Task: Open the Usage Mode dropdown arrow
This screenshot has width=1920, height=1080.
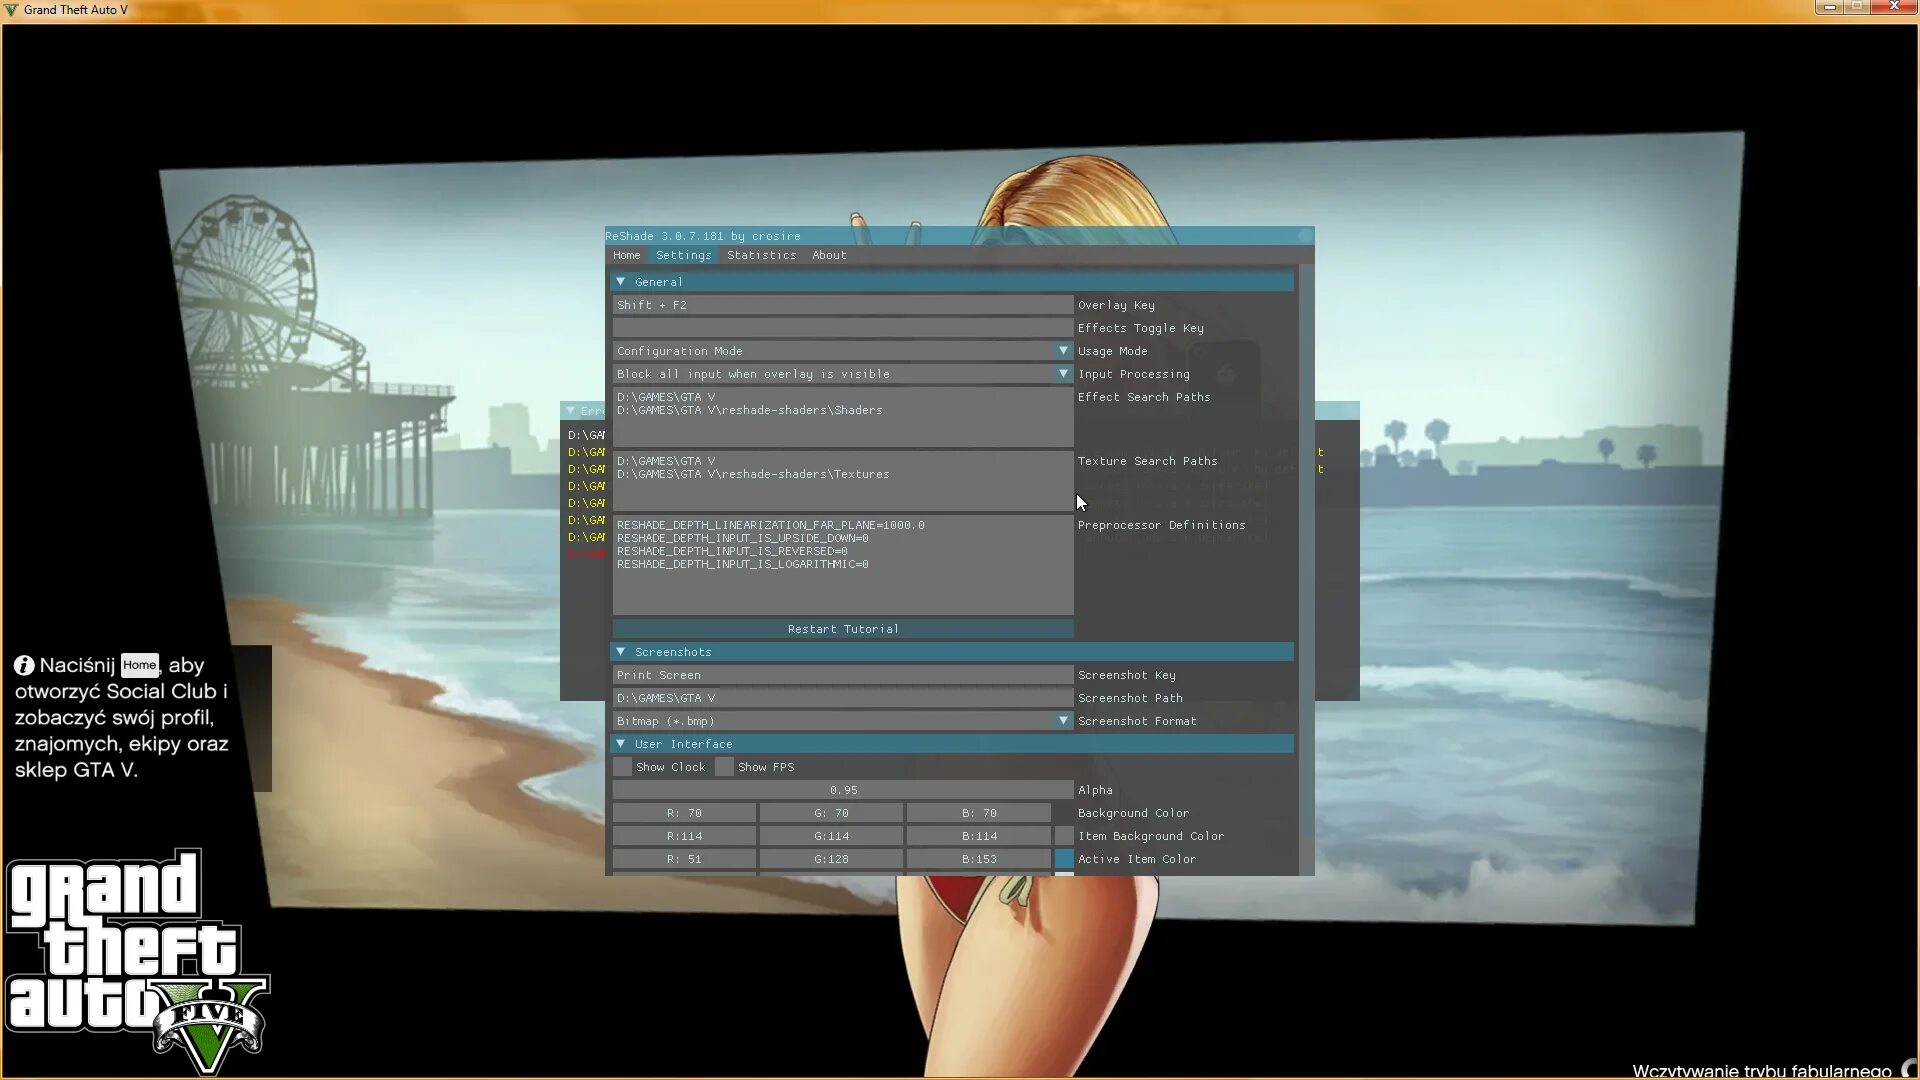Action: coord(1063,351)
